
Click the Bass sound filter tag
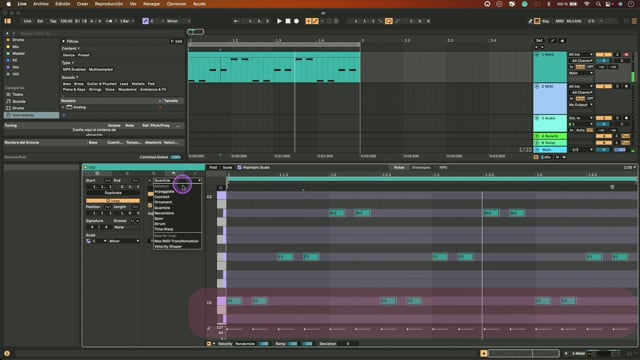pos(67,84)
